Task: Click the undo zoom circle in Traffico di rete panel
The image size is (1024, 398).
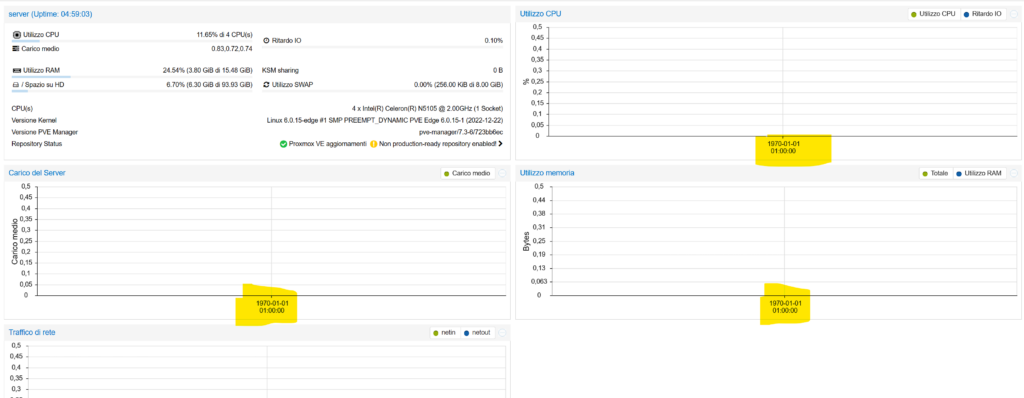Action: click(502, 333)
